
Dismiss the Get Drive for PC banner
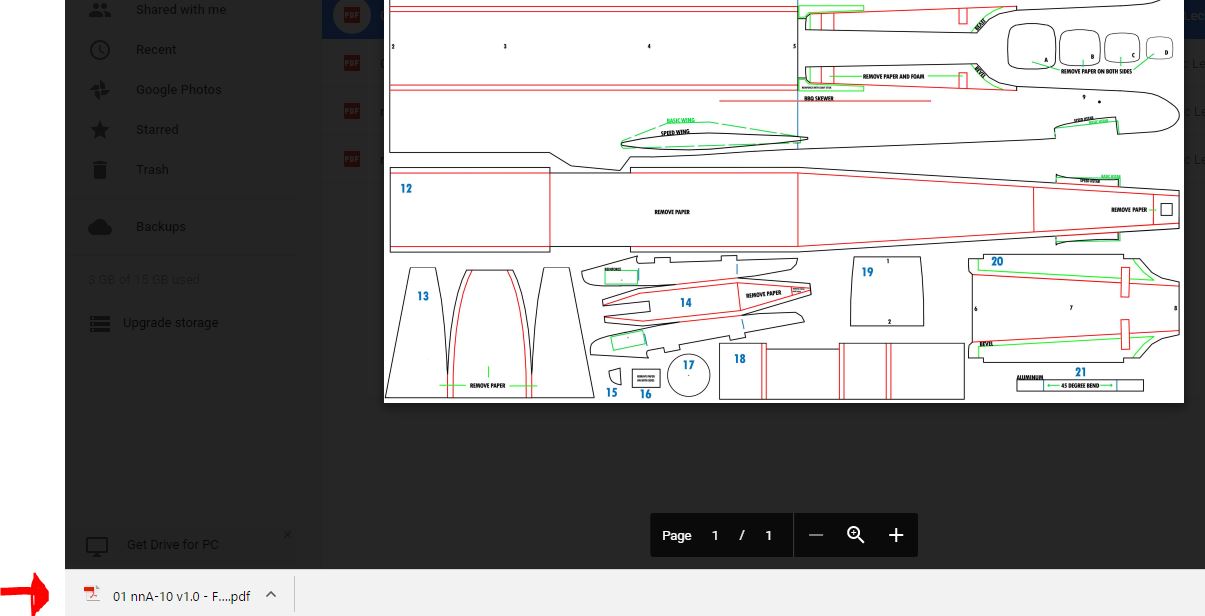point(288,535)
